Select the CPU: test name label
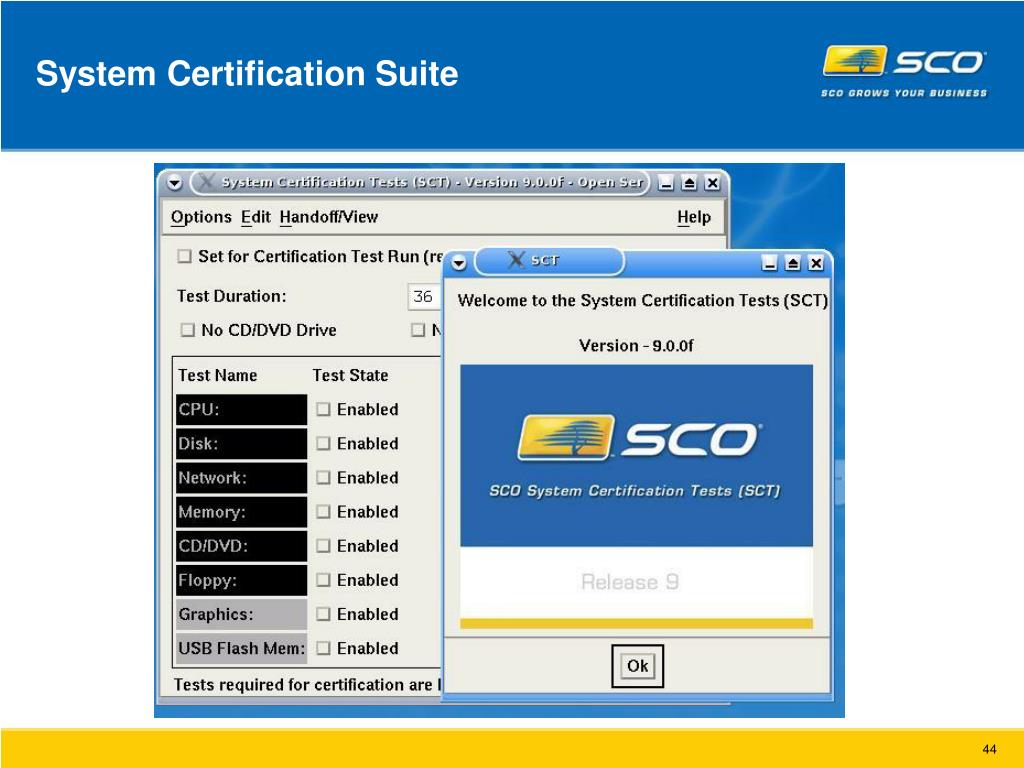 tap(241, 409)
